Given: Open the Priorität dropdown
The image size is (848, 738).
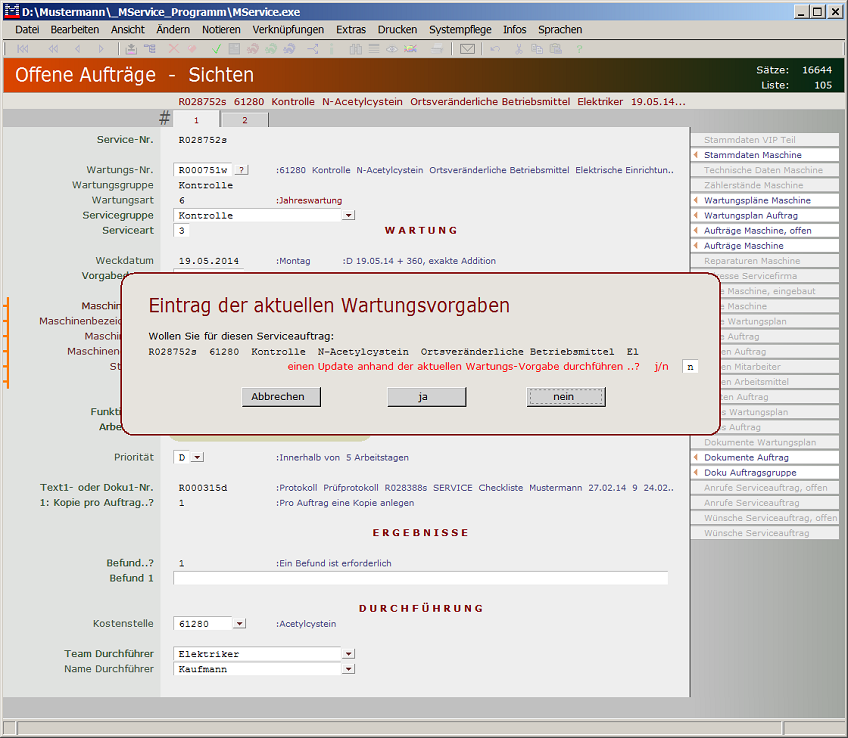Looking at the screenshot, I should [x=197, y=457].
